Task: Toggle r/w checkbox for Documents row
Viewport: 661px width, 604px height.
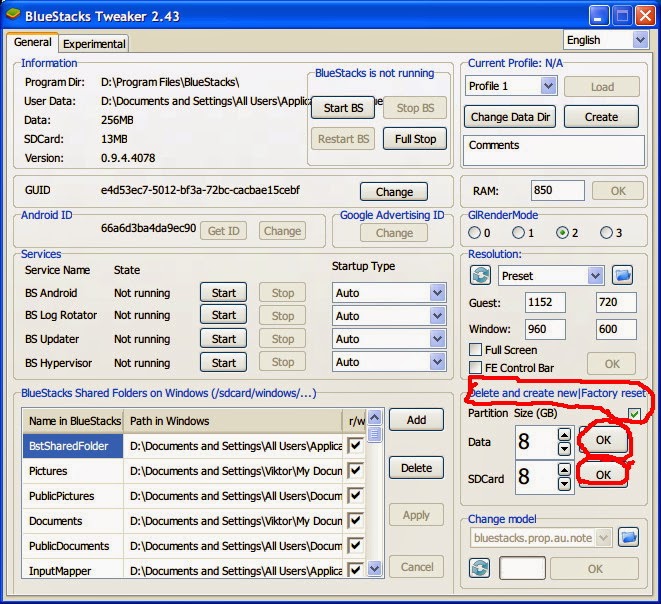Action: [355, 521]
